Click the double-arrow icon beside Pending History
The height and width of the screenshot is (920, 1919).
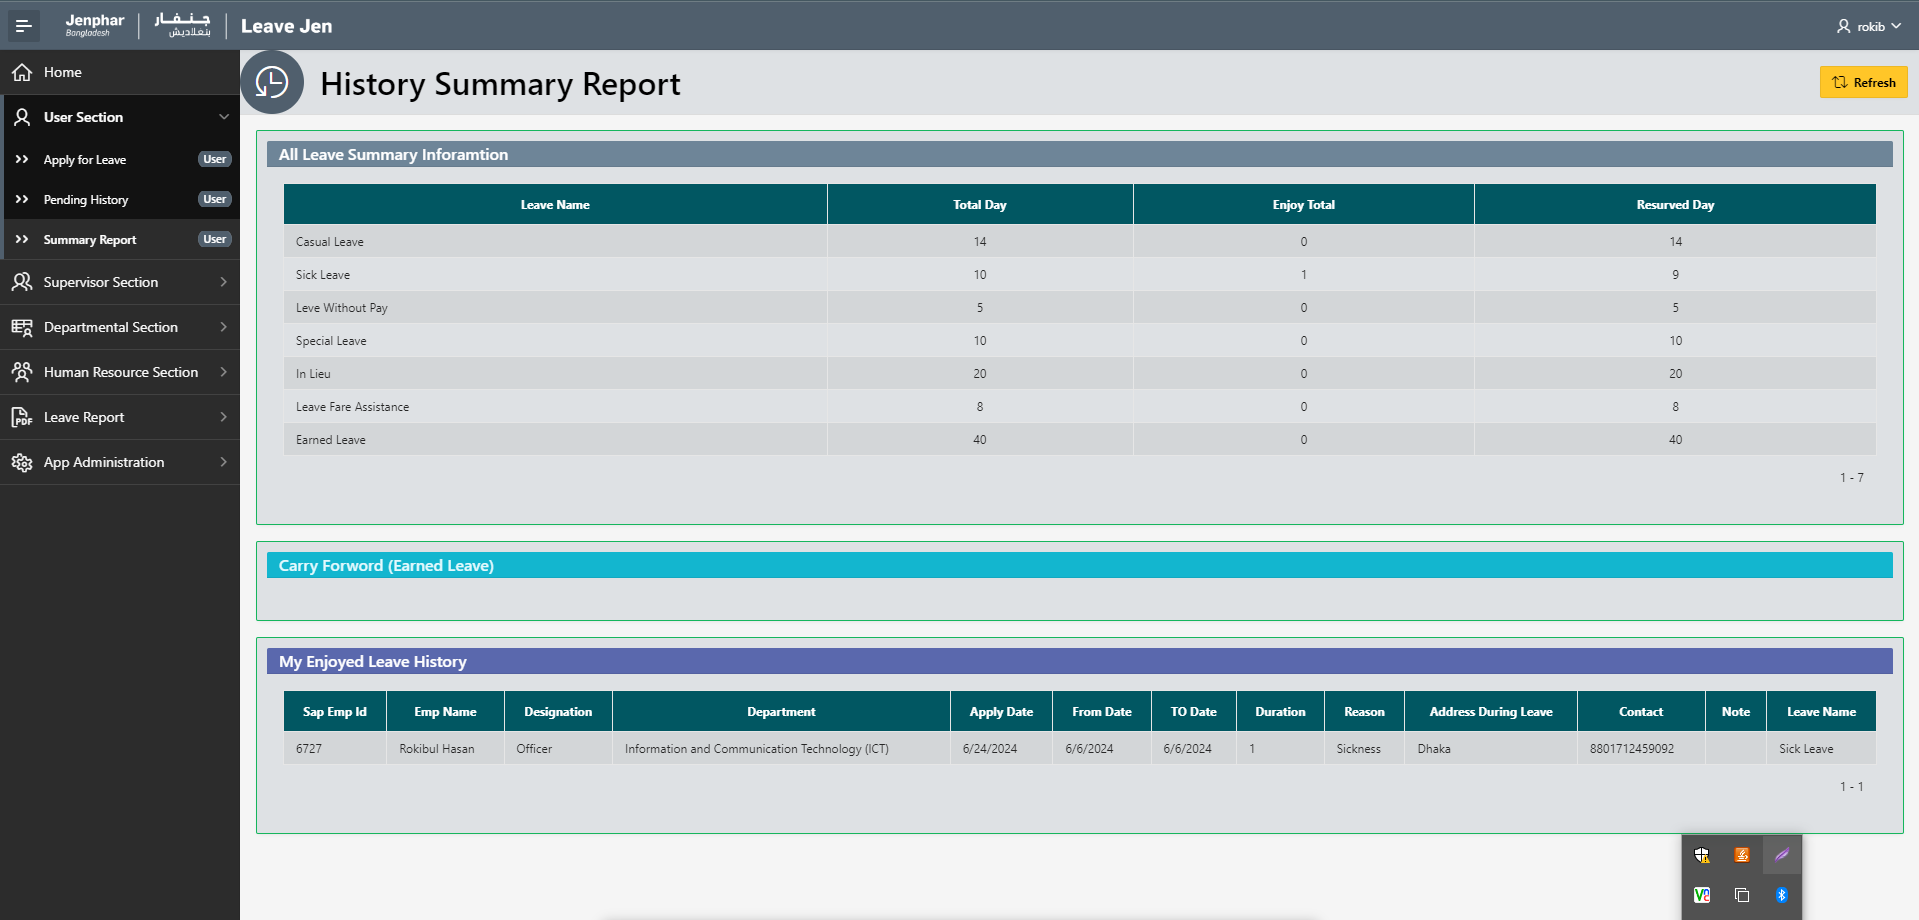pos(22,199)
